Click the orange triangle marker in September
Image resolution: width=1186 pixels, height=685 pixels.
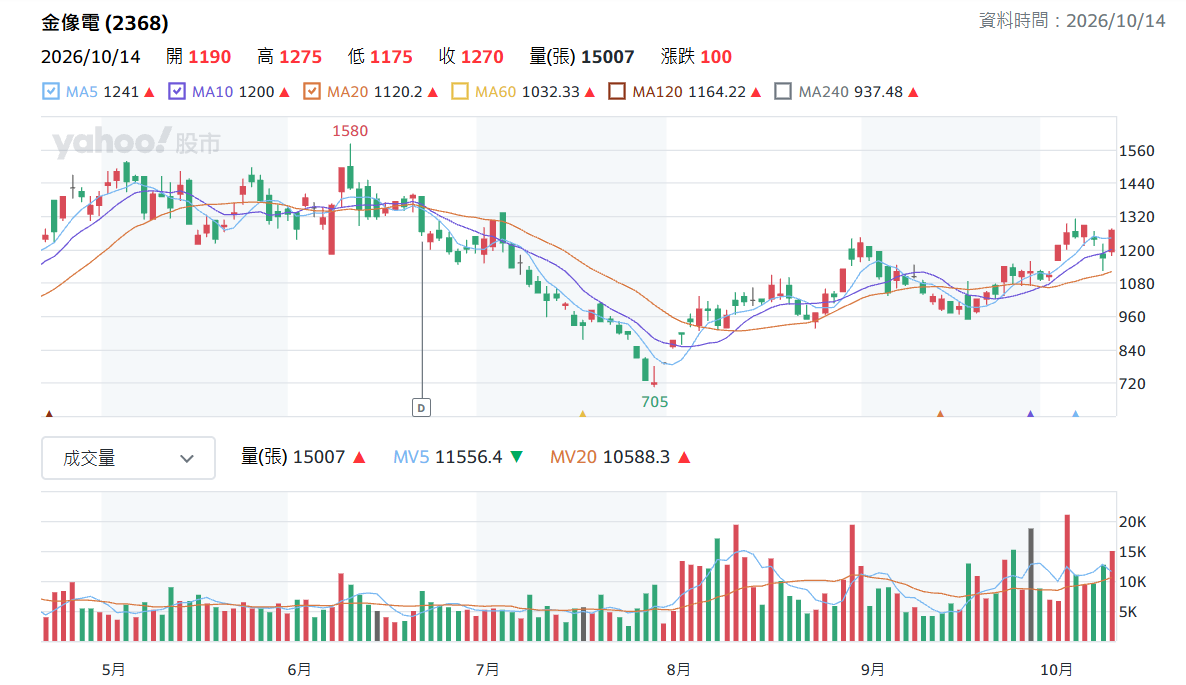940,414
